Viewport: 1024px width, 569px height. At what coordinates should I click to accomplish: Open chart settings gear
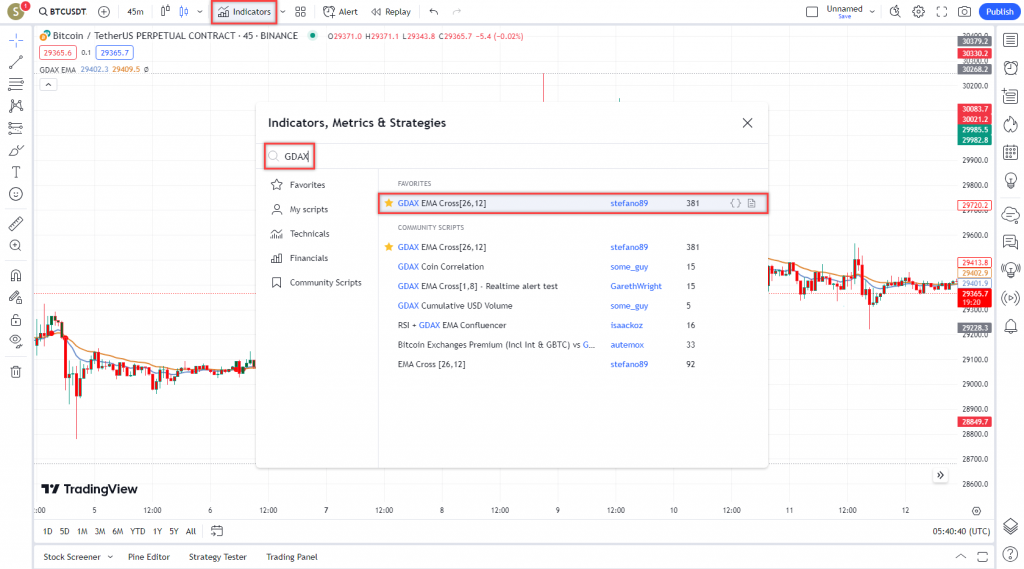(x=918, y=12)
